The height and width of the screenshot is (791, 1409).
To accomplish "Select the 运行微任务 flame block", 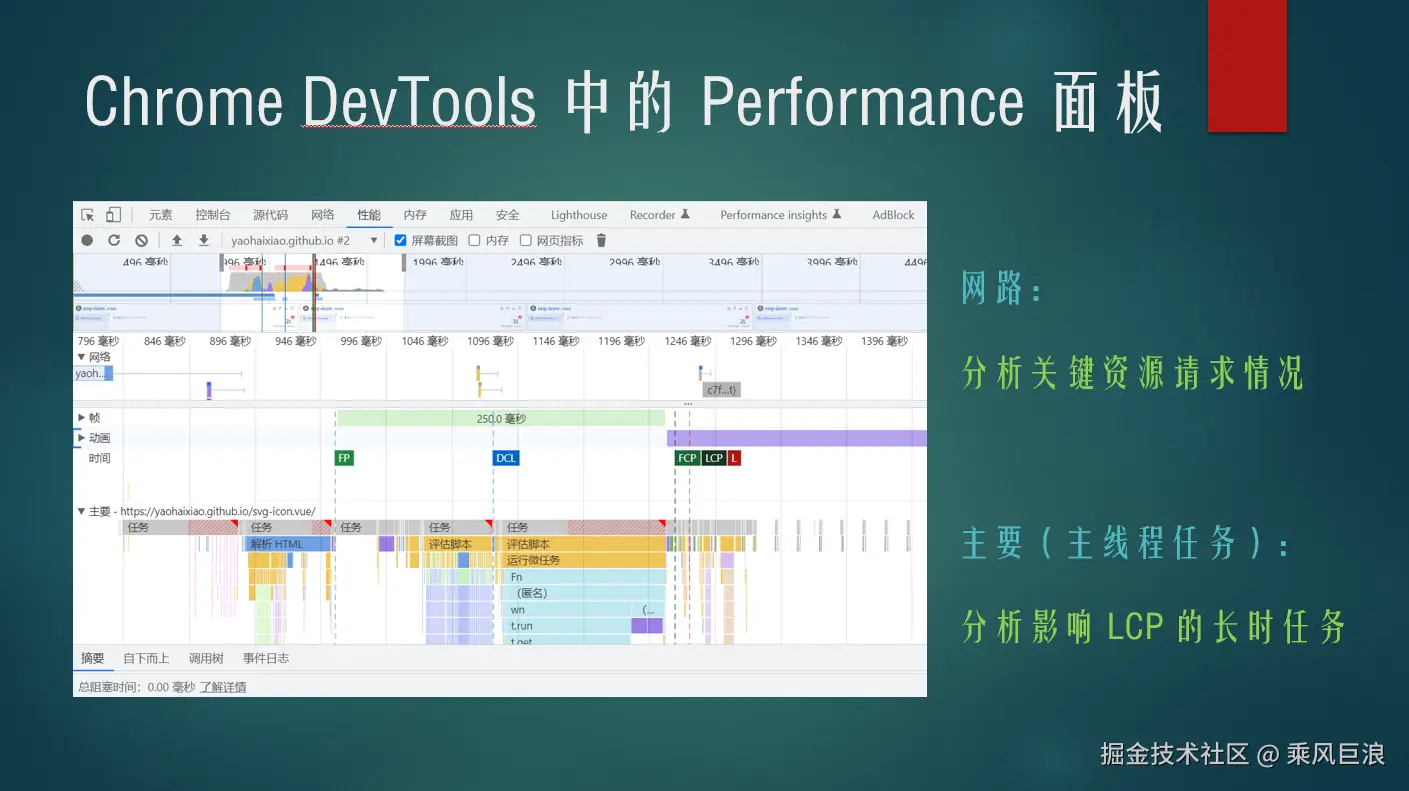I will pos(584,560).
